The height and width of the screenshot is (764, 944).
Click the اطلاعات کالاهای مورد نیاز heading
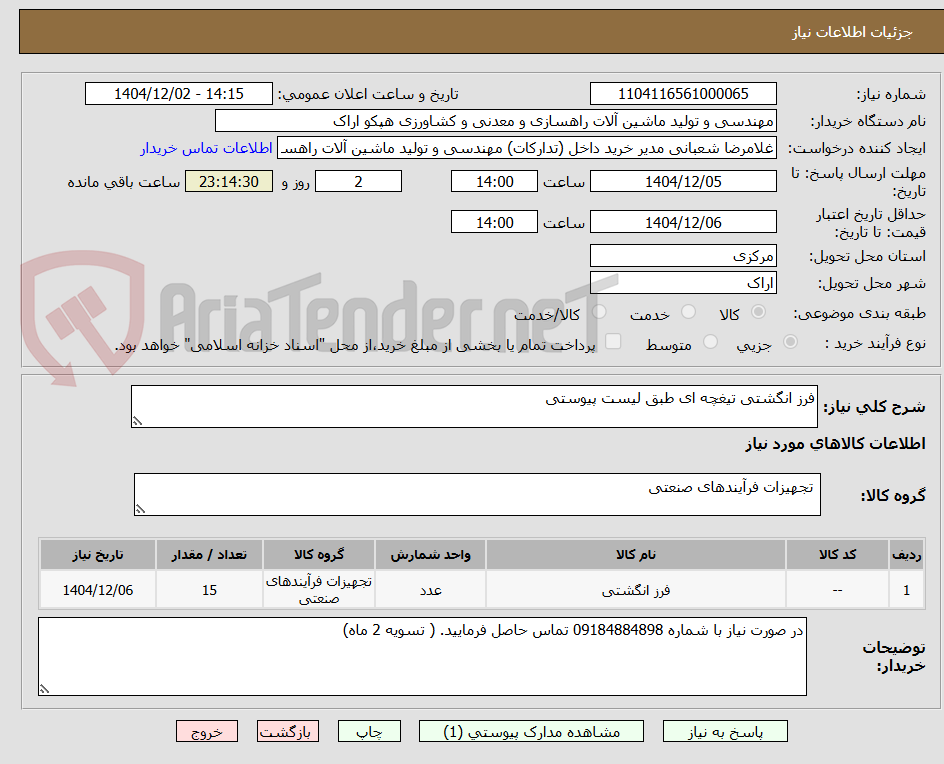pos(836,444)
